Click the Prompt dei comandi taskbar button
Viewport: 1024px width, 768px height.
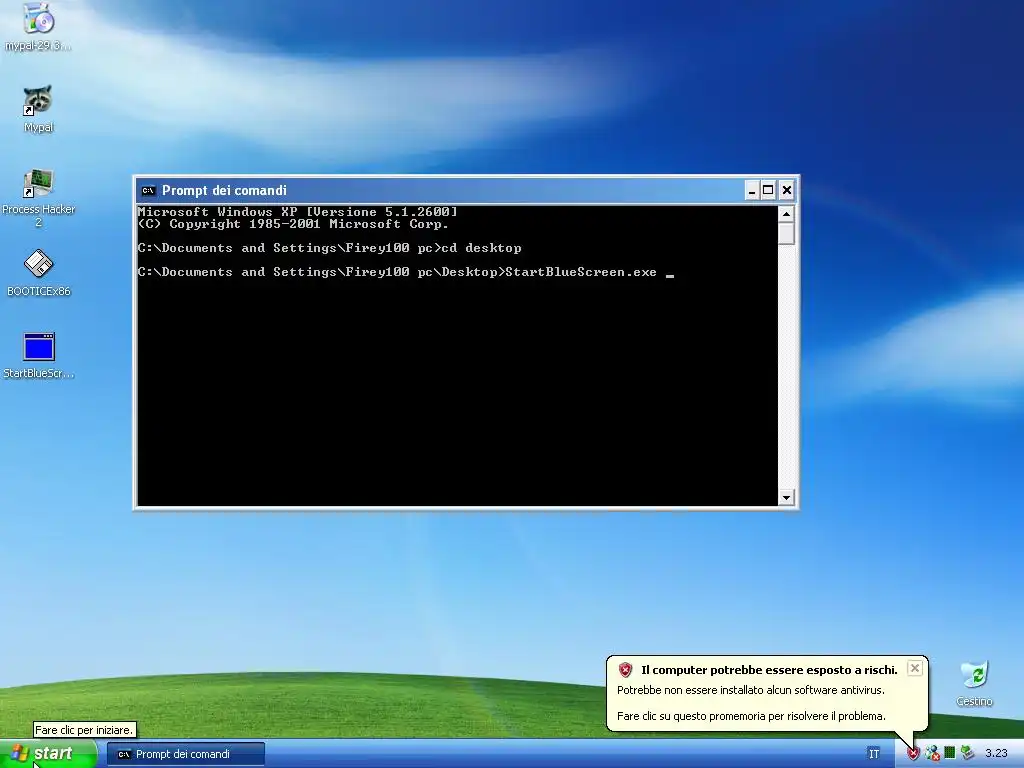[186, 754]
